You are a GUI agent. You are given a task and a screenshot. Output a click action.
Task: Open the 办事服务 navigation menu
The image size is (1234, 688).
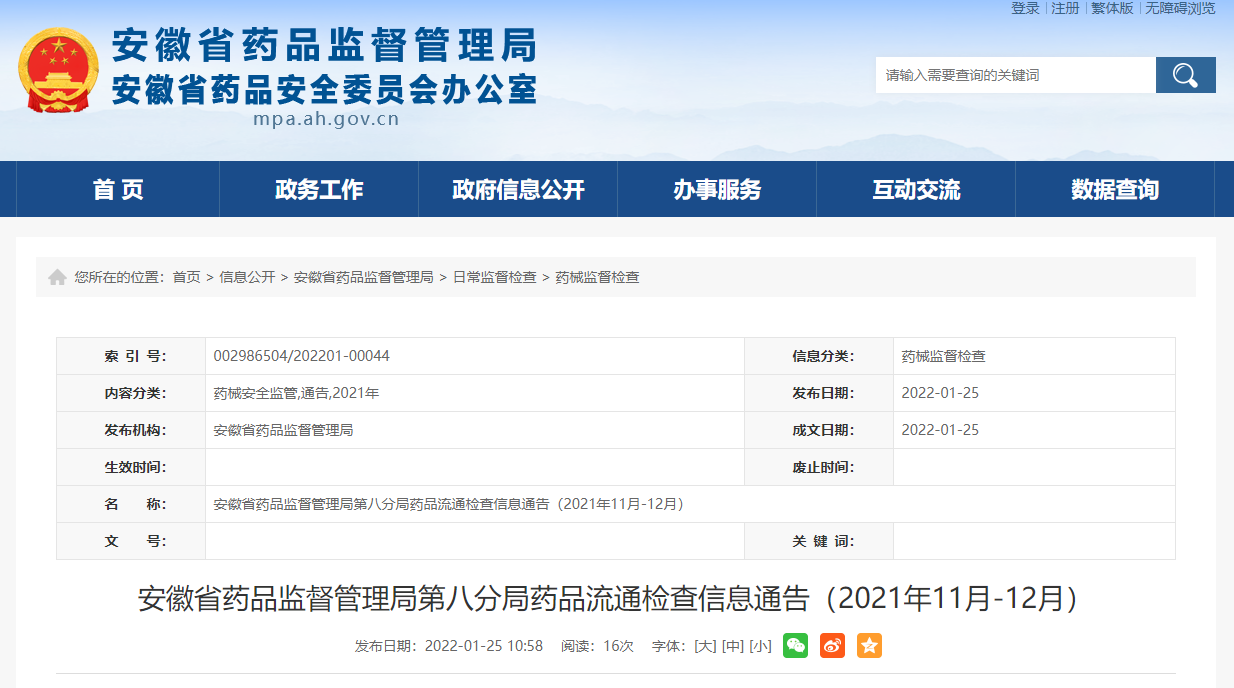click(717, 189)
